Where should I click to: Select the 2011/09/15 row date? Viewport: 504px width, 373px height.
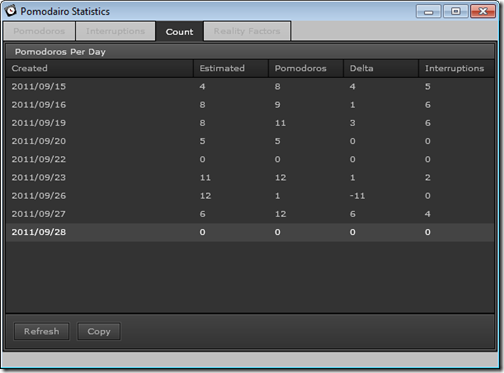point(39,87)
